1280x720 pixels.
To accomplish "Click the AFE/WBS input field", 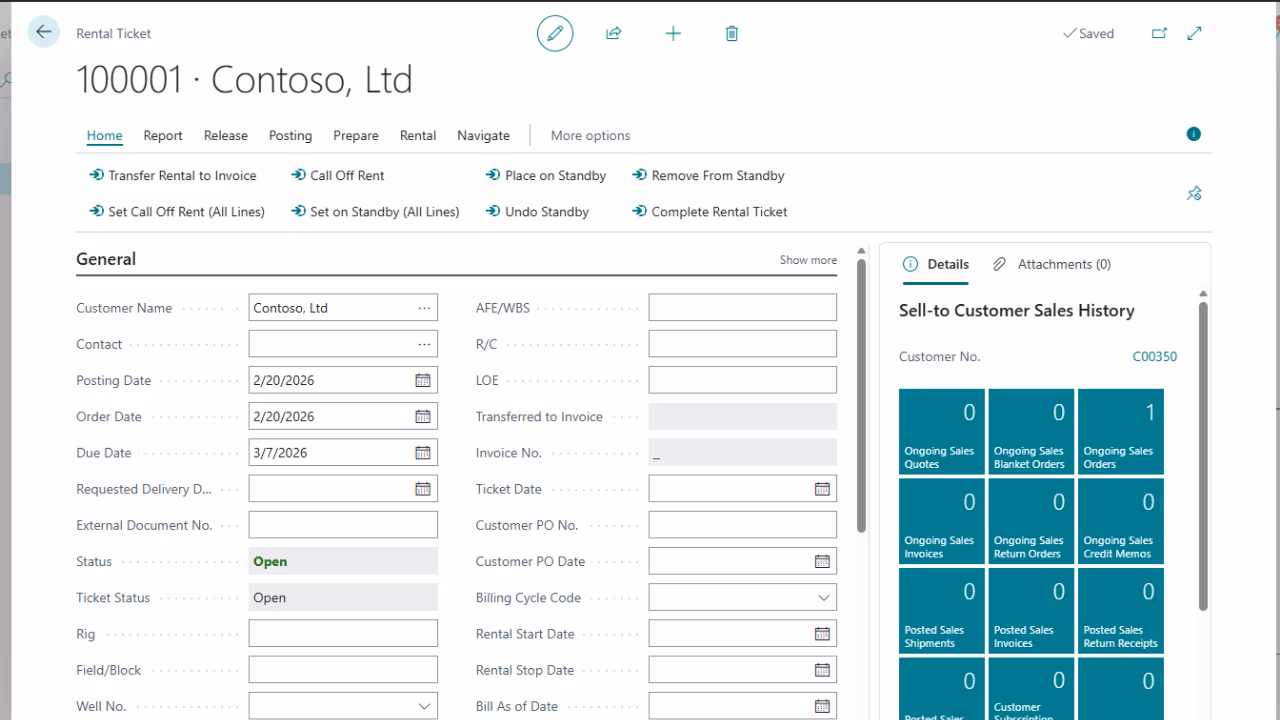I will [743, 308].
